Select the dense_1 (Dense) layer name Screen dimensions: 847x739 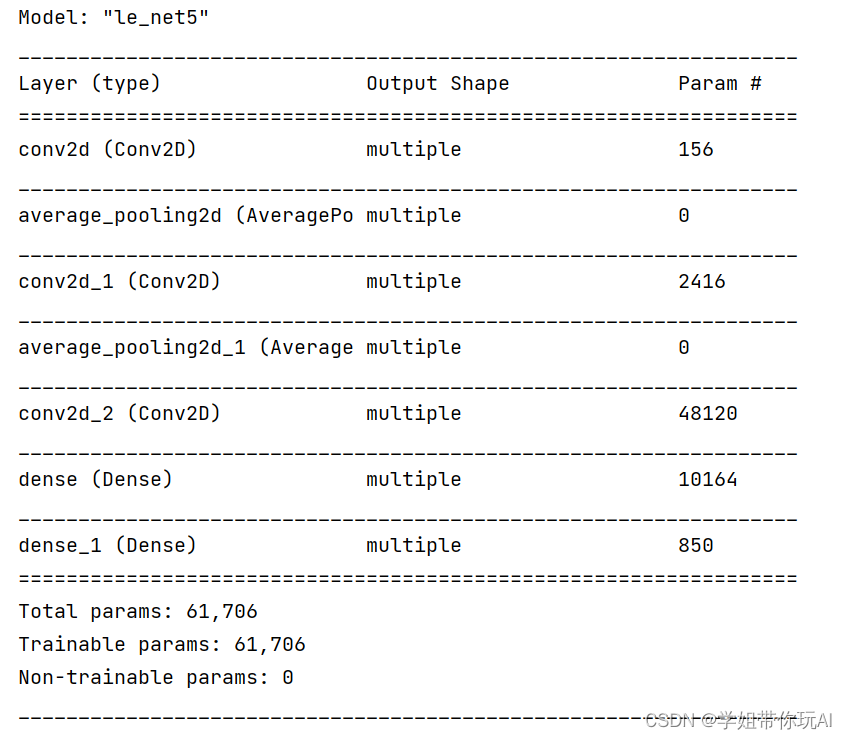pos(107,546)
